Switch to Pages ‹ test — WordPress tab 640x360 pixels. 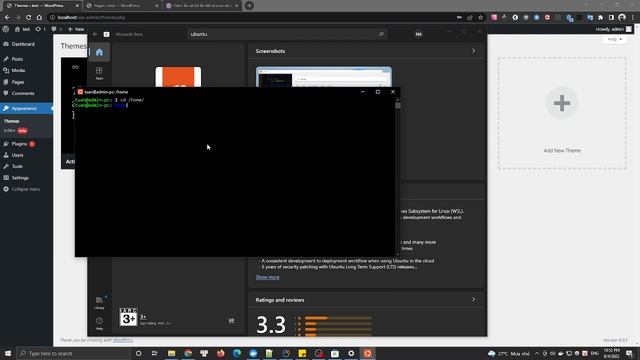(x=121, y=6)
